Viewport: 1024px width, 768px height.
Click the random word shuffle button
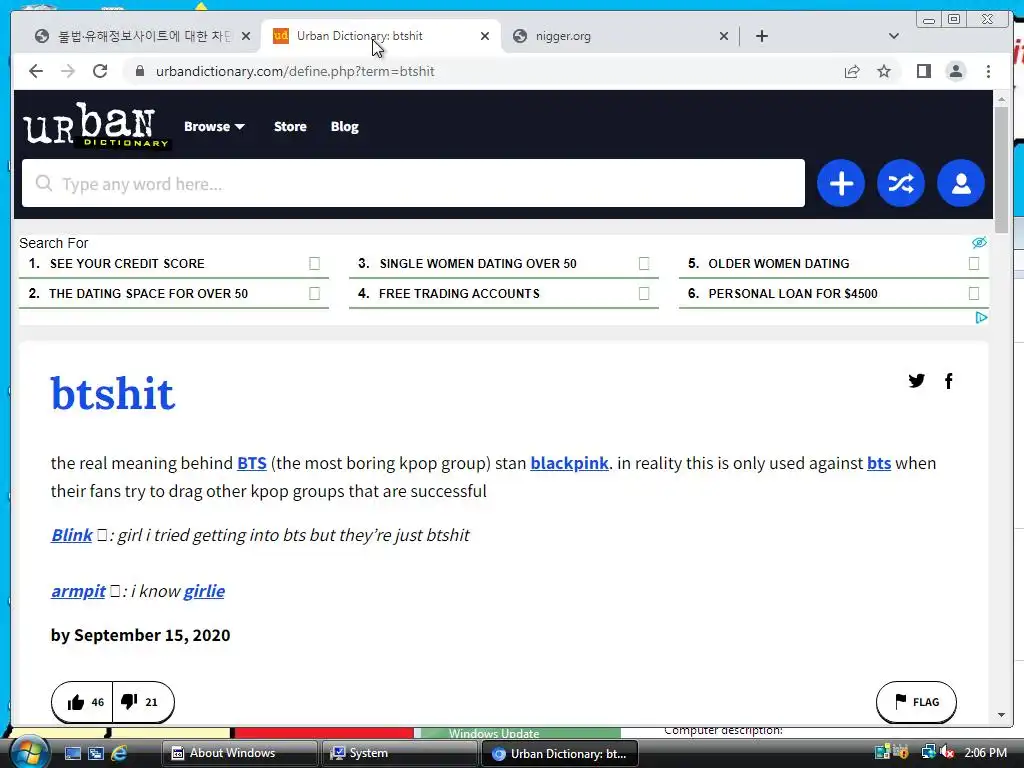coord(901,184)
